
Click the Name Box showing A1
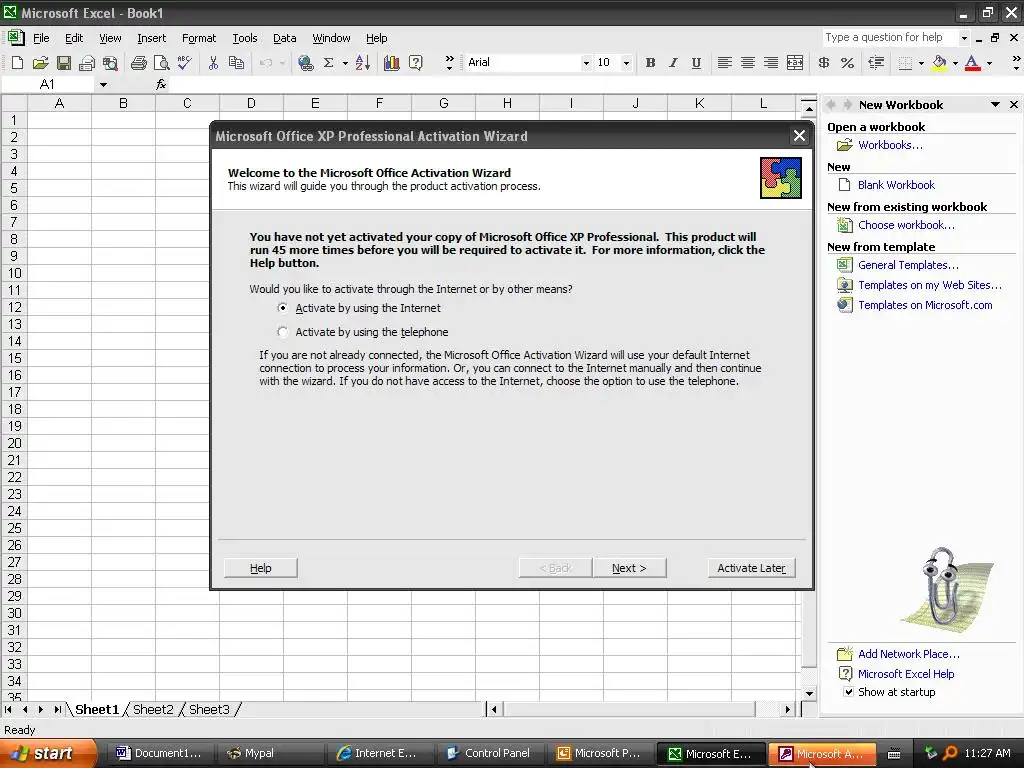coord(49,84)
